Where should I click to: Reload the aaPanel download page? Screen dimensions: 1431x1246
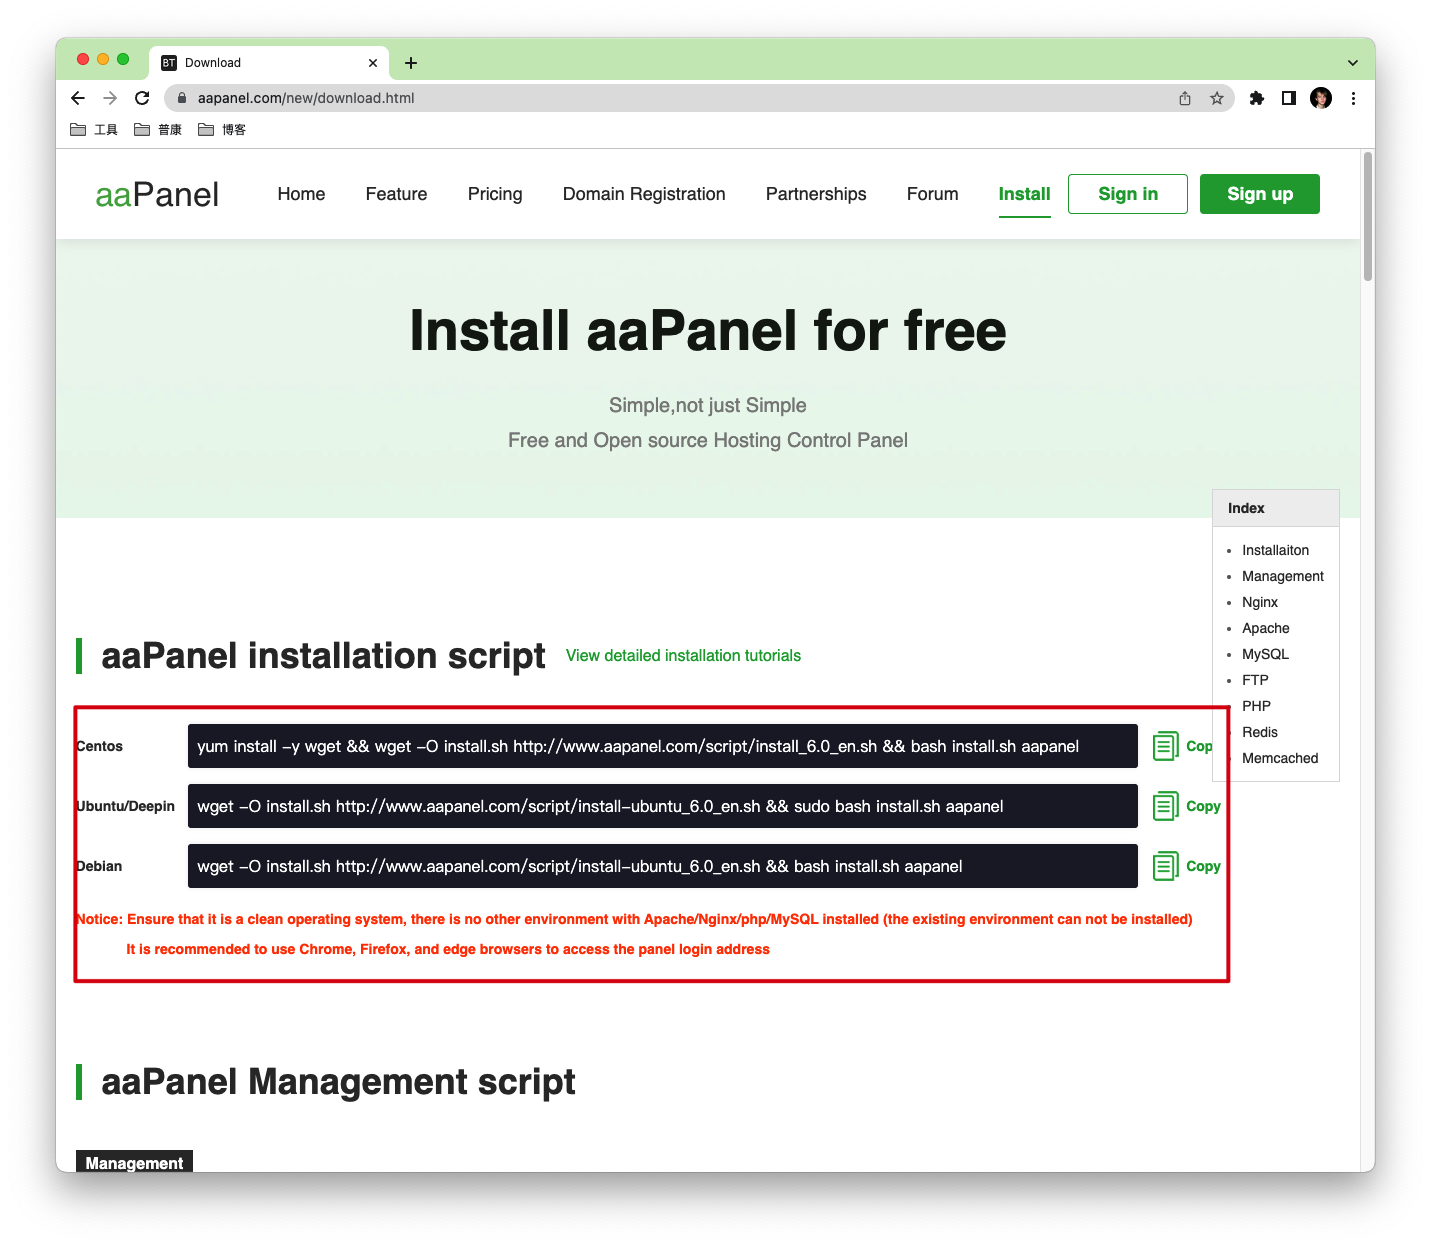coord(142,98)
